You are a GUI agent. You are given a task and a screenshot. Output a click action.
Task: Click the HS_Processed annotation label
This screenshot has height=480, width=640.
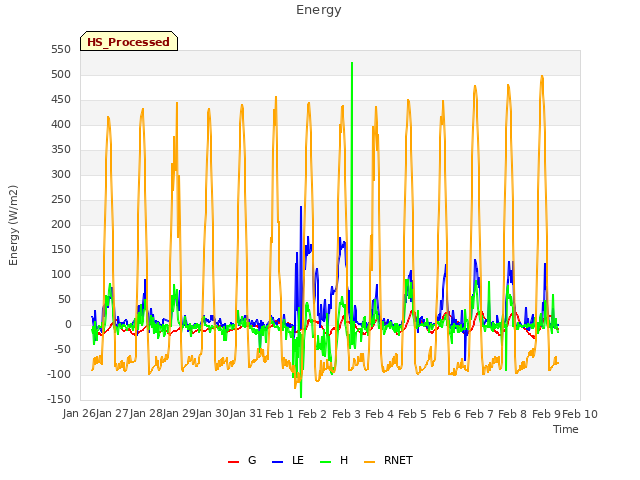coord(129,41)
